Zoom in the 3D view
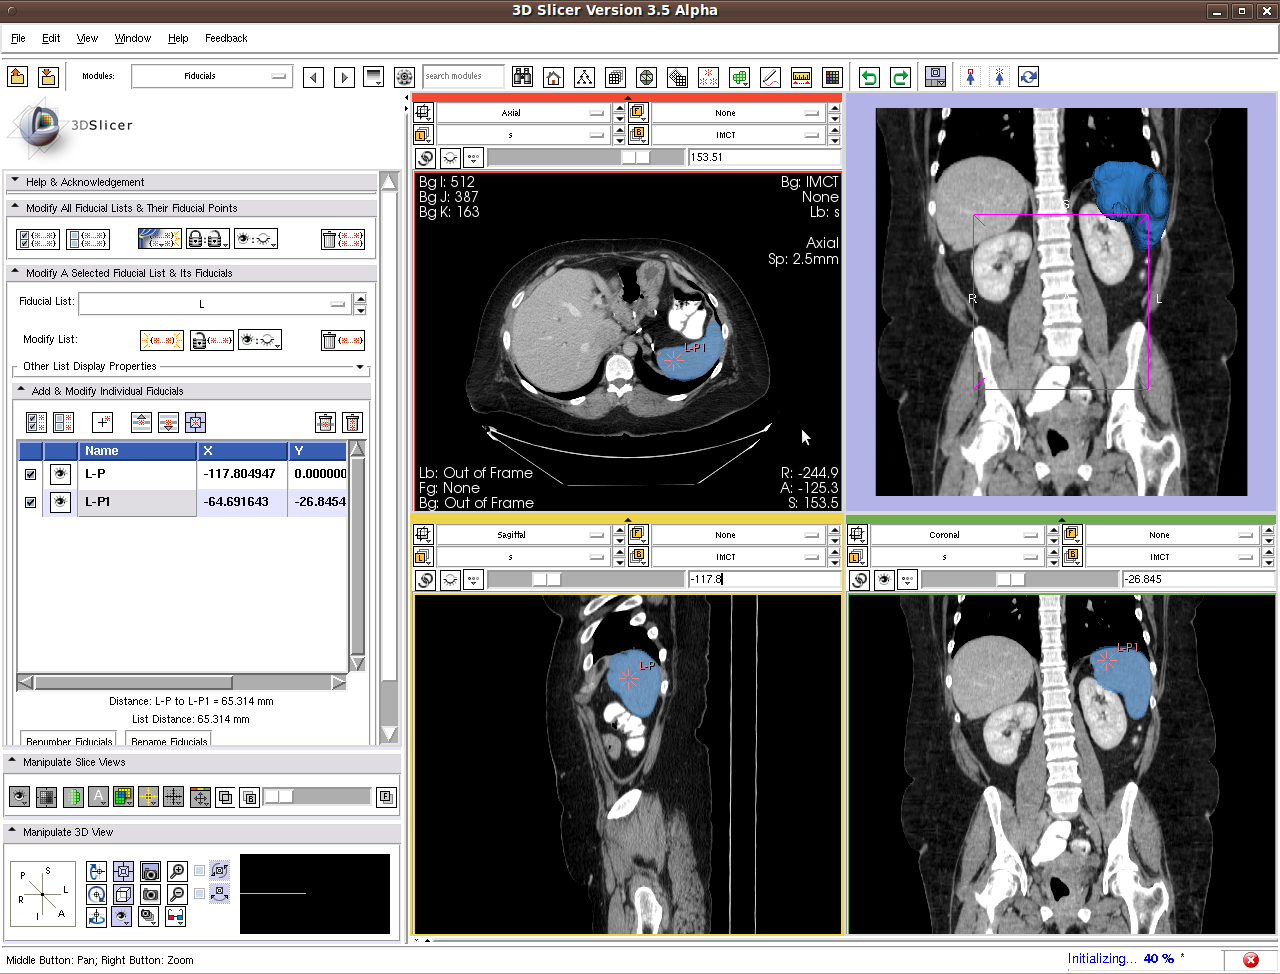The height and width of the screenshot is (974, 1280). (177, 871)
